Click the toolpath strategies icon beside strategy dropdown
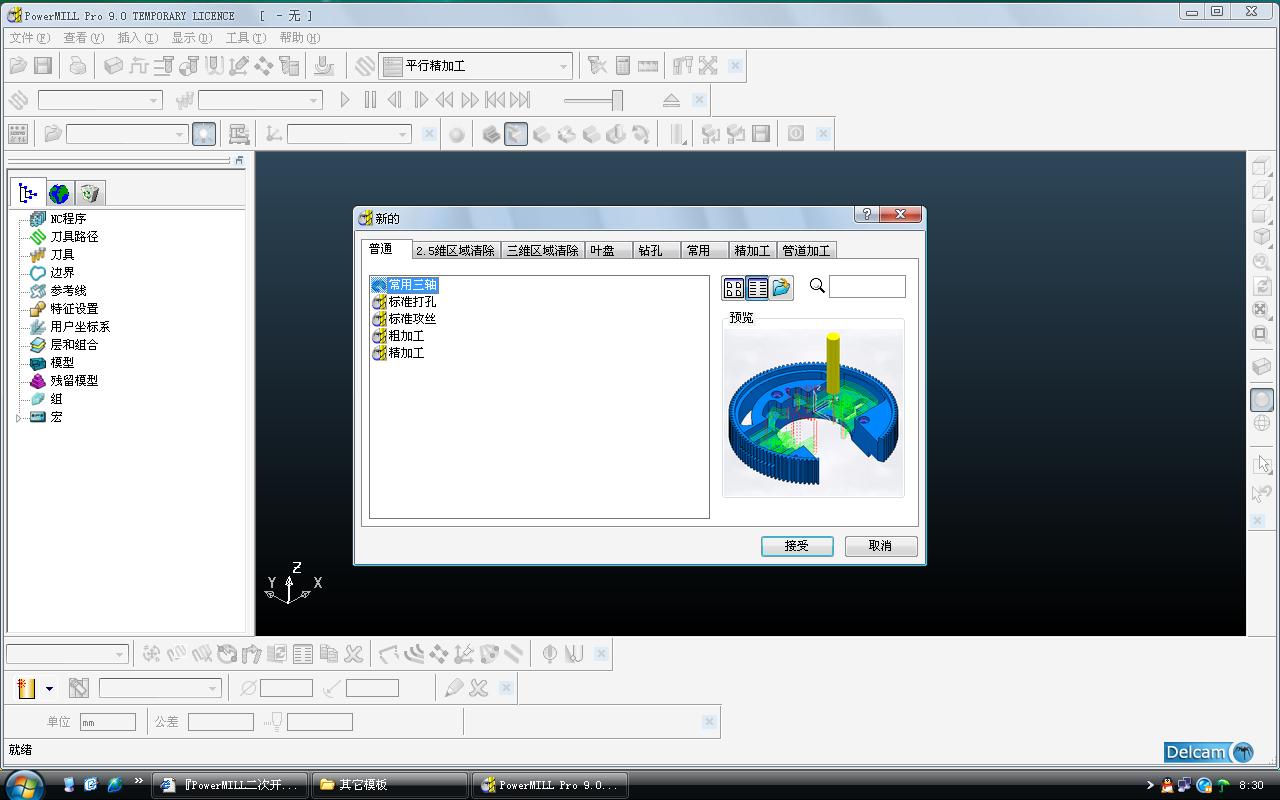Image resolution: width=1280 pixels, height=800 pixels. 365,66
